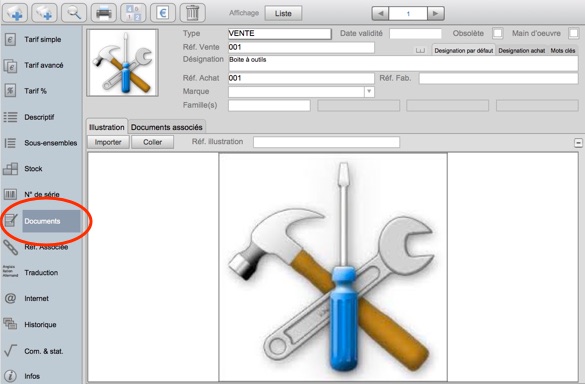The height and width of the screenshot is (384, 585).
Task: Go to next record arrow
Action: coord(435,13)
